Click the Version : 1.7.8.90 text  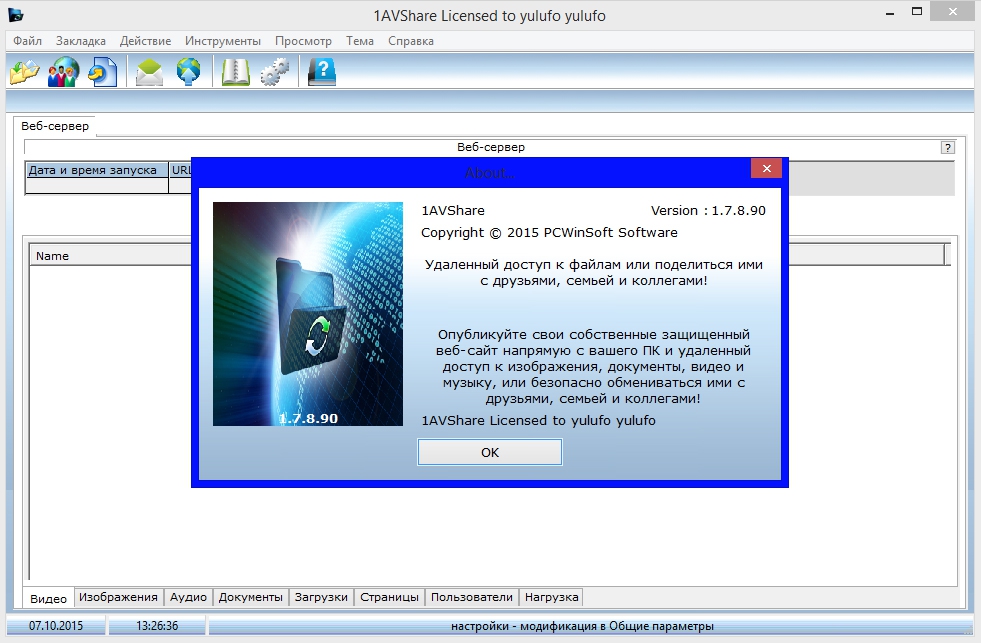[x=708, y=211]
